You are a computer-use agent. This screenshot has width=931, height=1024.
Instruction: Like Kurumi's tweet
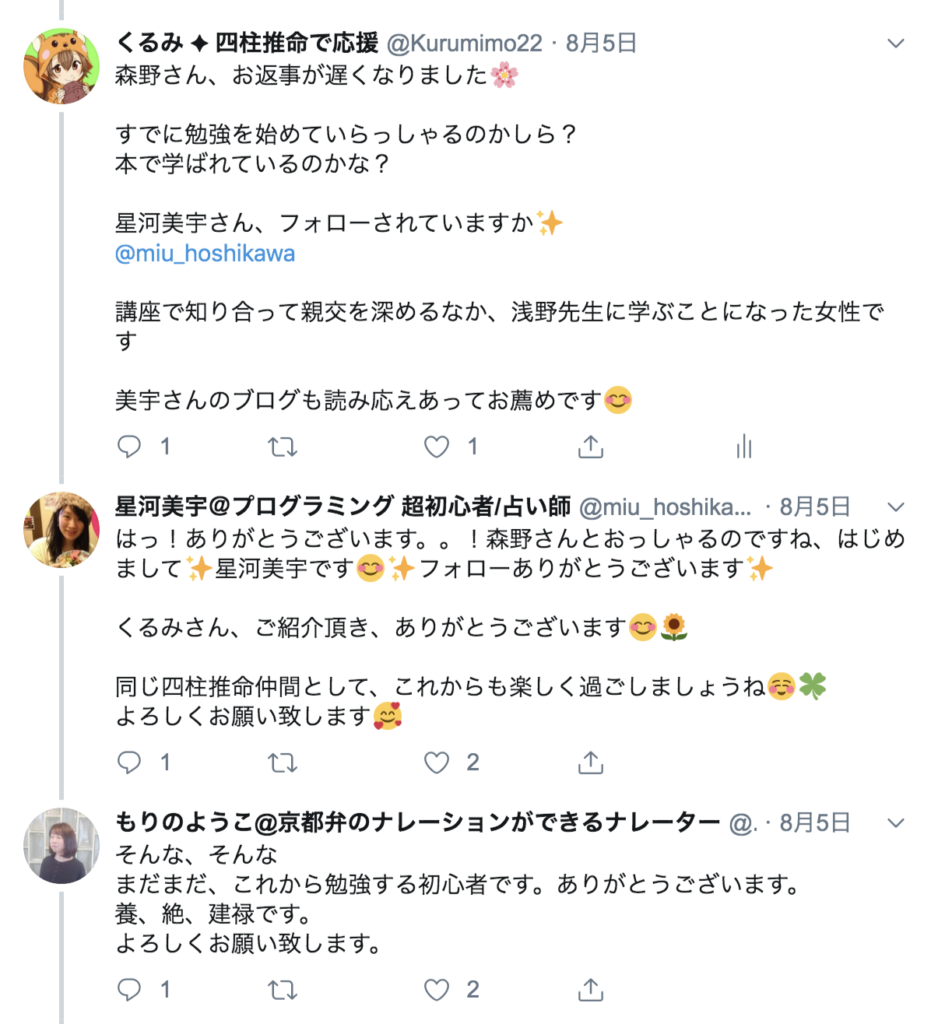click(437, 447)
